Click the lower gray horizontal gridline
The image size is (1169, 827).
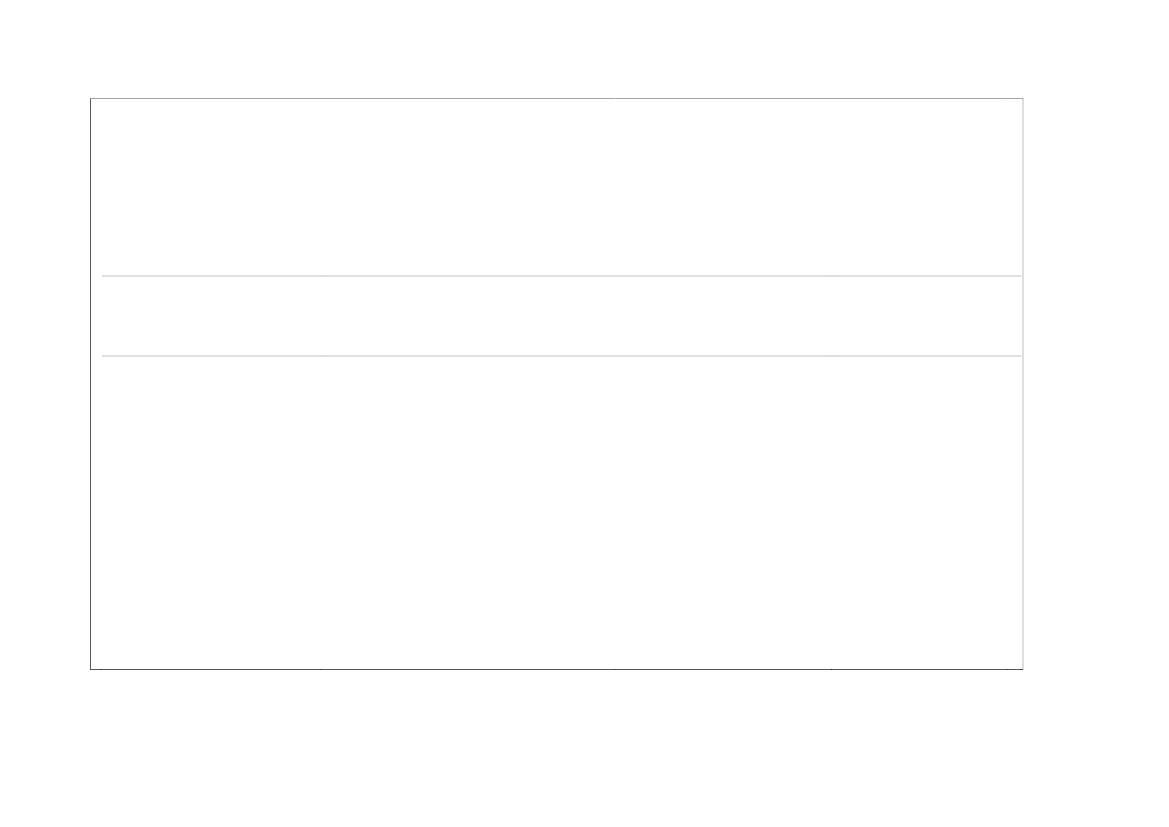pos(561,356)
